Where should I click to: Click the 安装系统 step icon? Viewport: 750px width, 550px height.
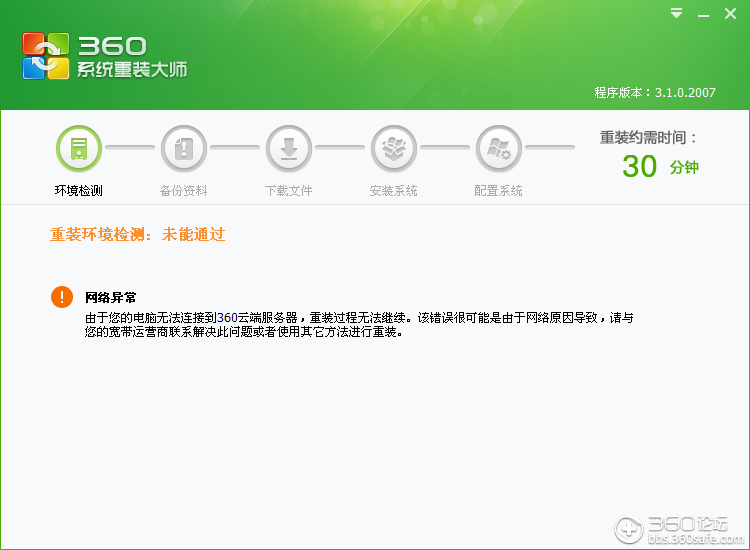[394, 149]
